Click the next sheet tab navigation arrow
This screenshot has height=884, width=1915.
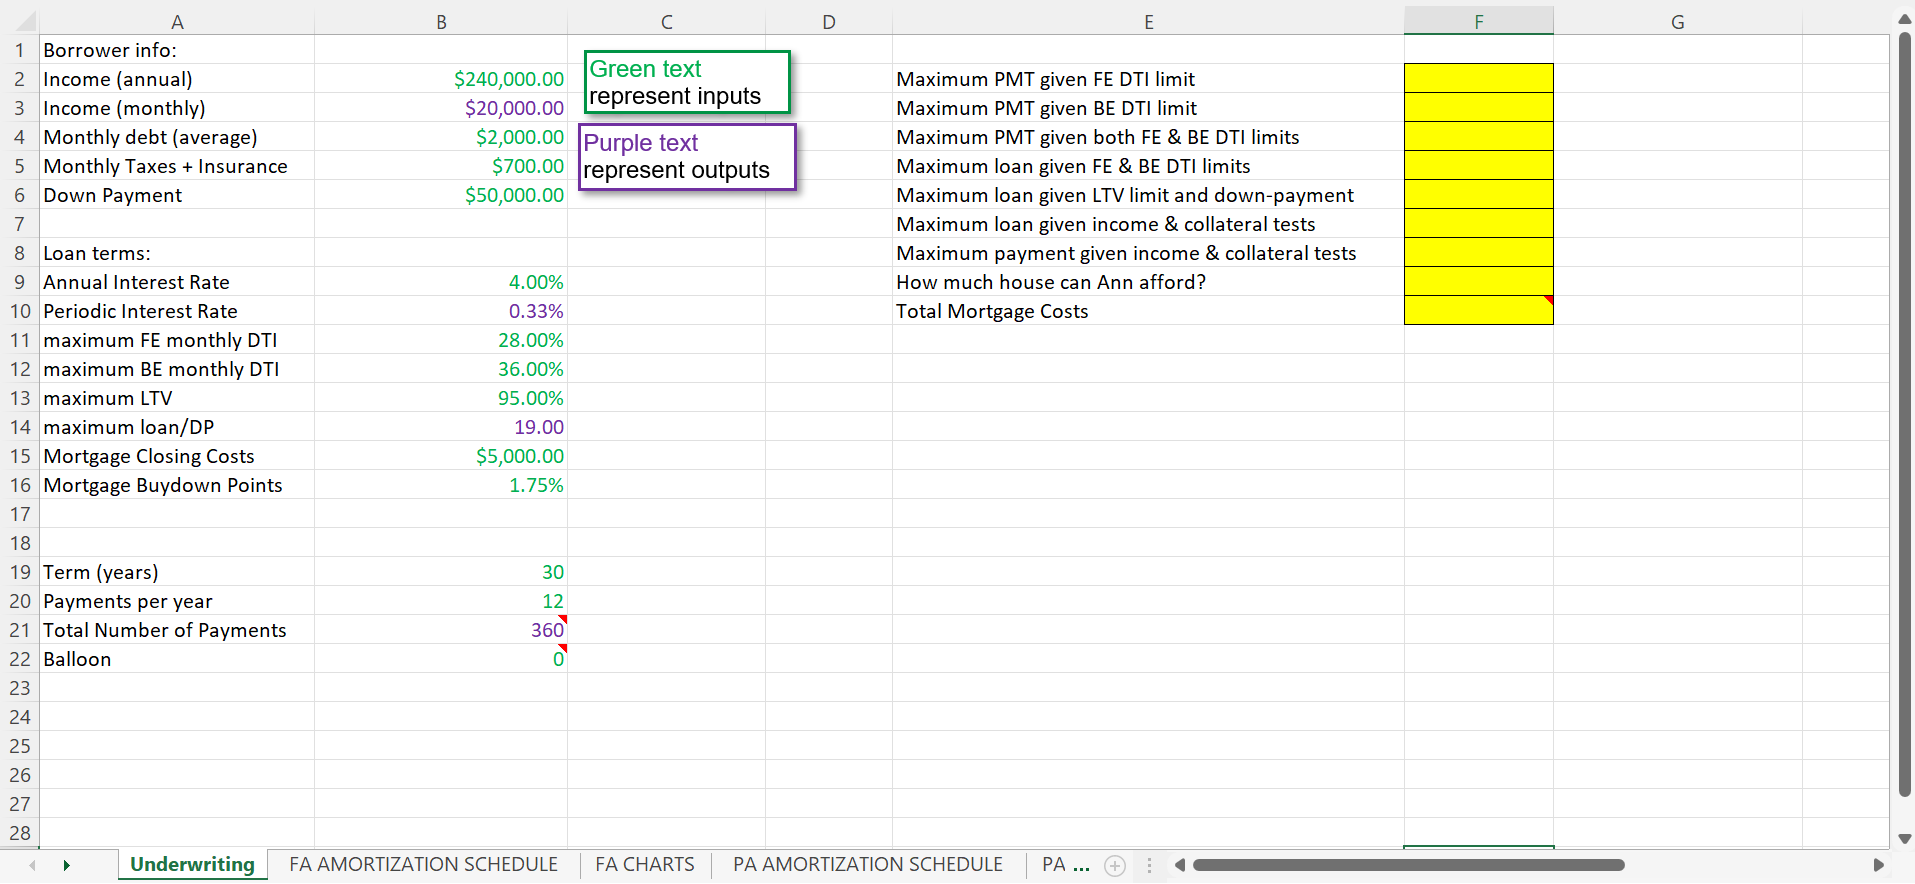point(66,865)
